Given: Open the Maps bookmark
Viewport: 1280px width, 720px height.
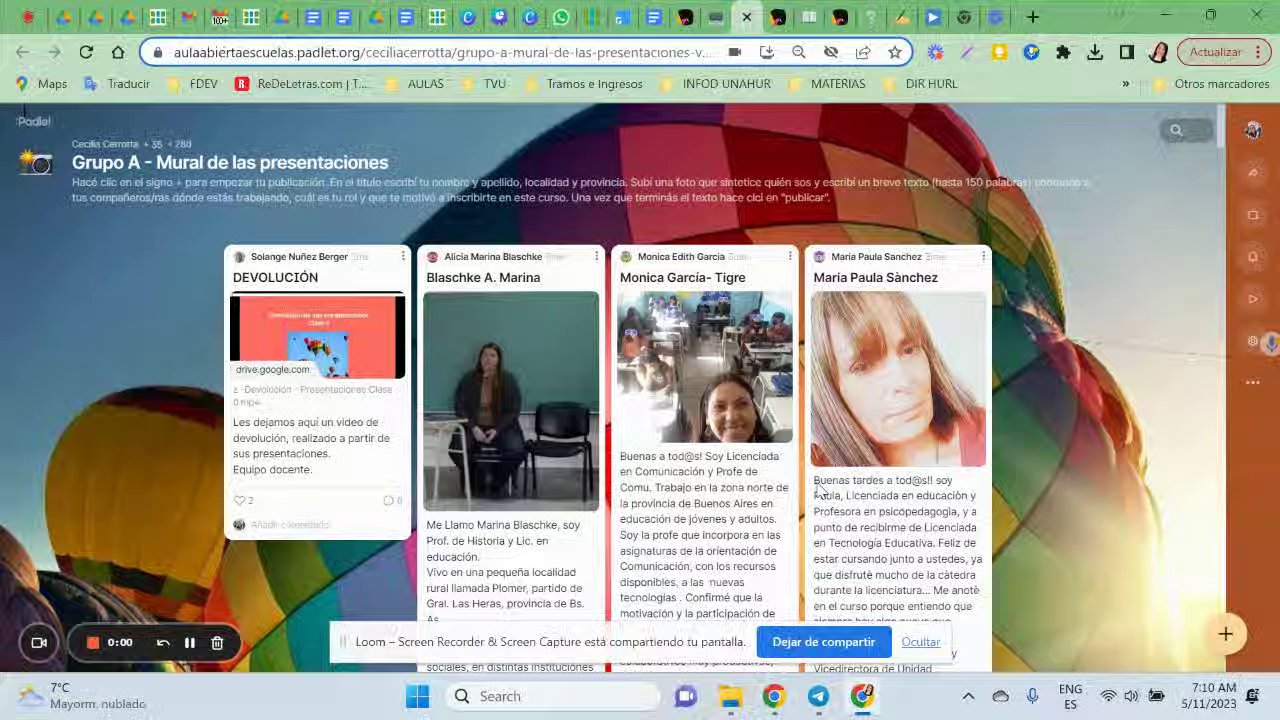Looking at the screenshot, I should point(42,84).
